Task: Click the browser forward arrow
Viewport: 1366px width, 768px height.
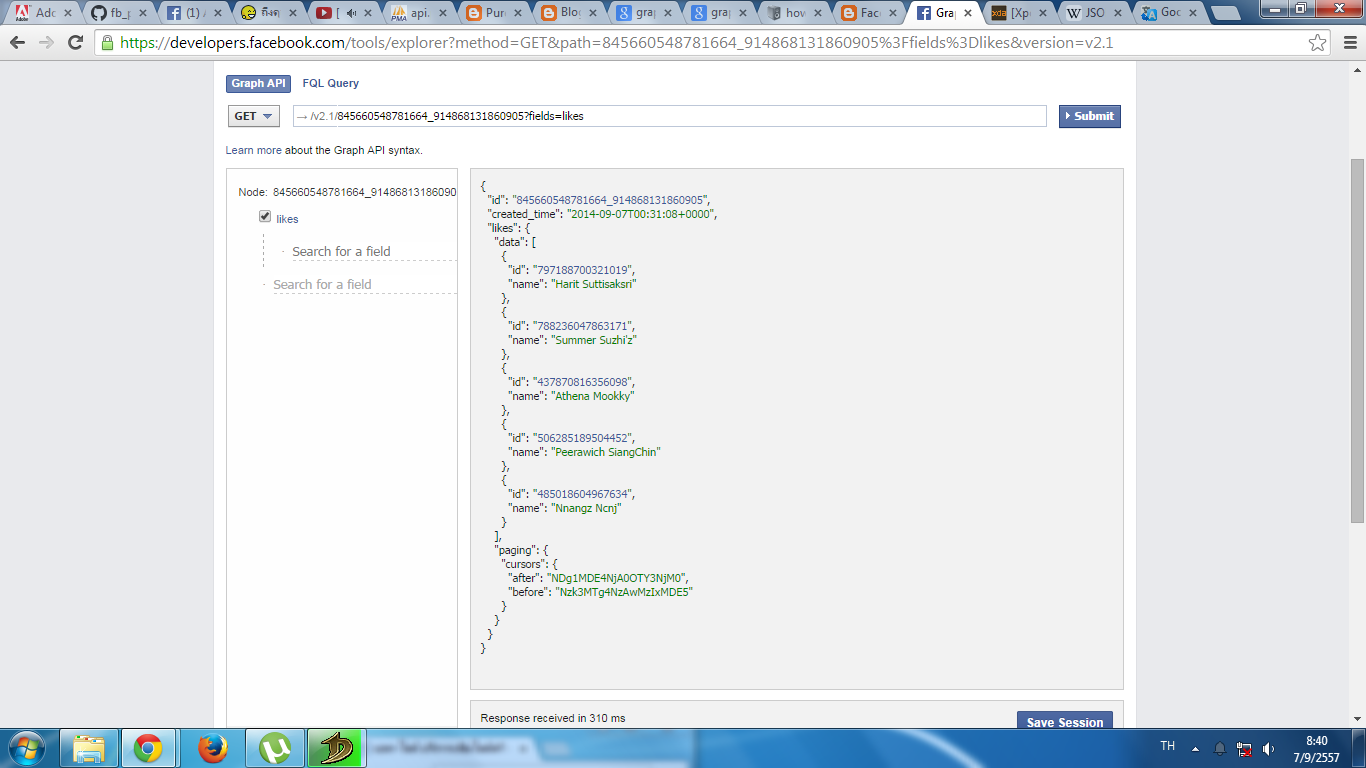Action: [x=46, y=43]
